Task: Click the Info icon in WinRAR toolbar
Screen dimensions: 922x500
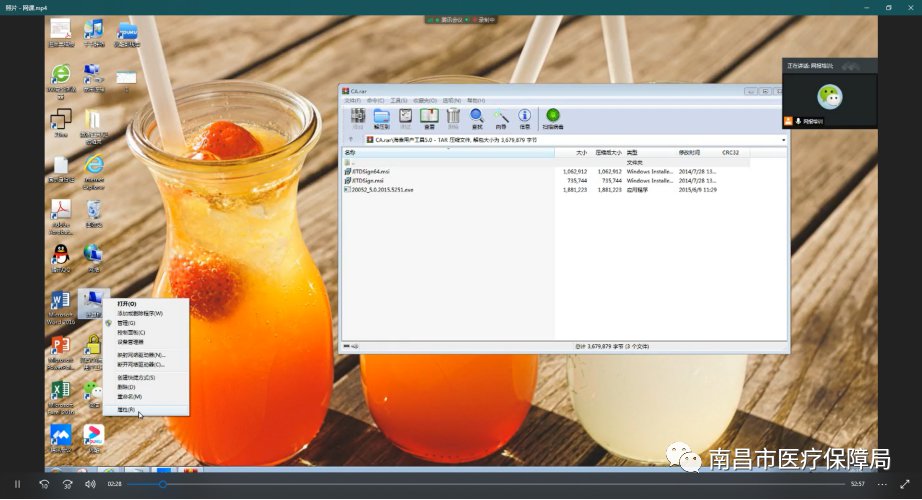Action: pyautogui.click(x=525, y=119)
